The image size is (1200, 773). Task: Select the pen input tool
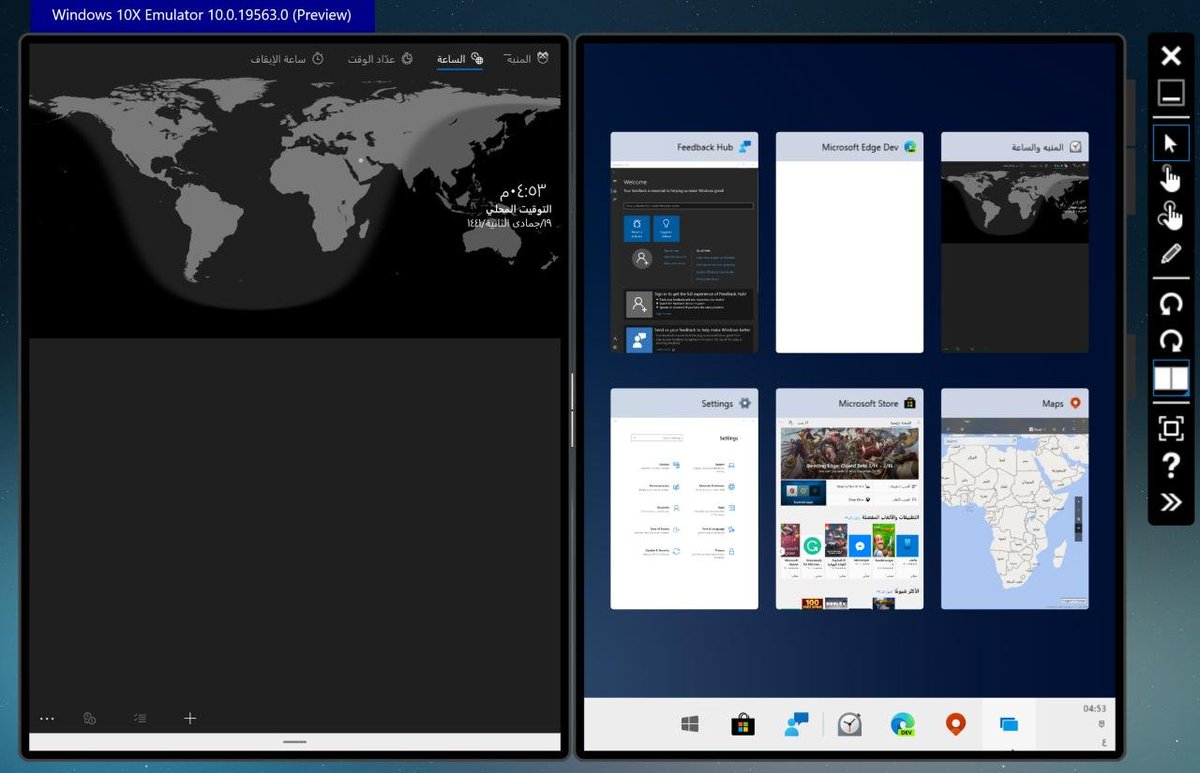[x=1170, y=254]
